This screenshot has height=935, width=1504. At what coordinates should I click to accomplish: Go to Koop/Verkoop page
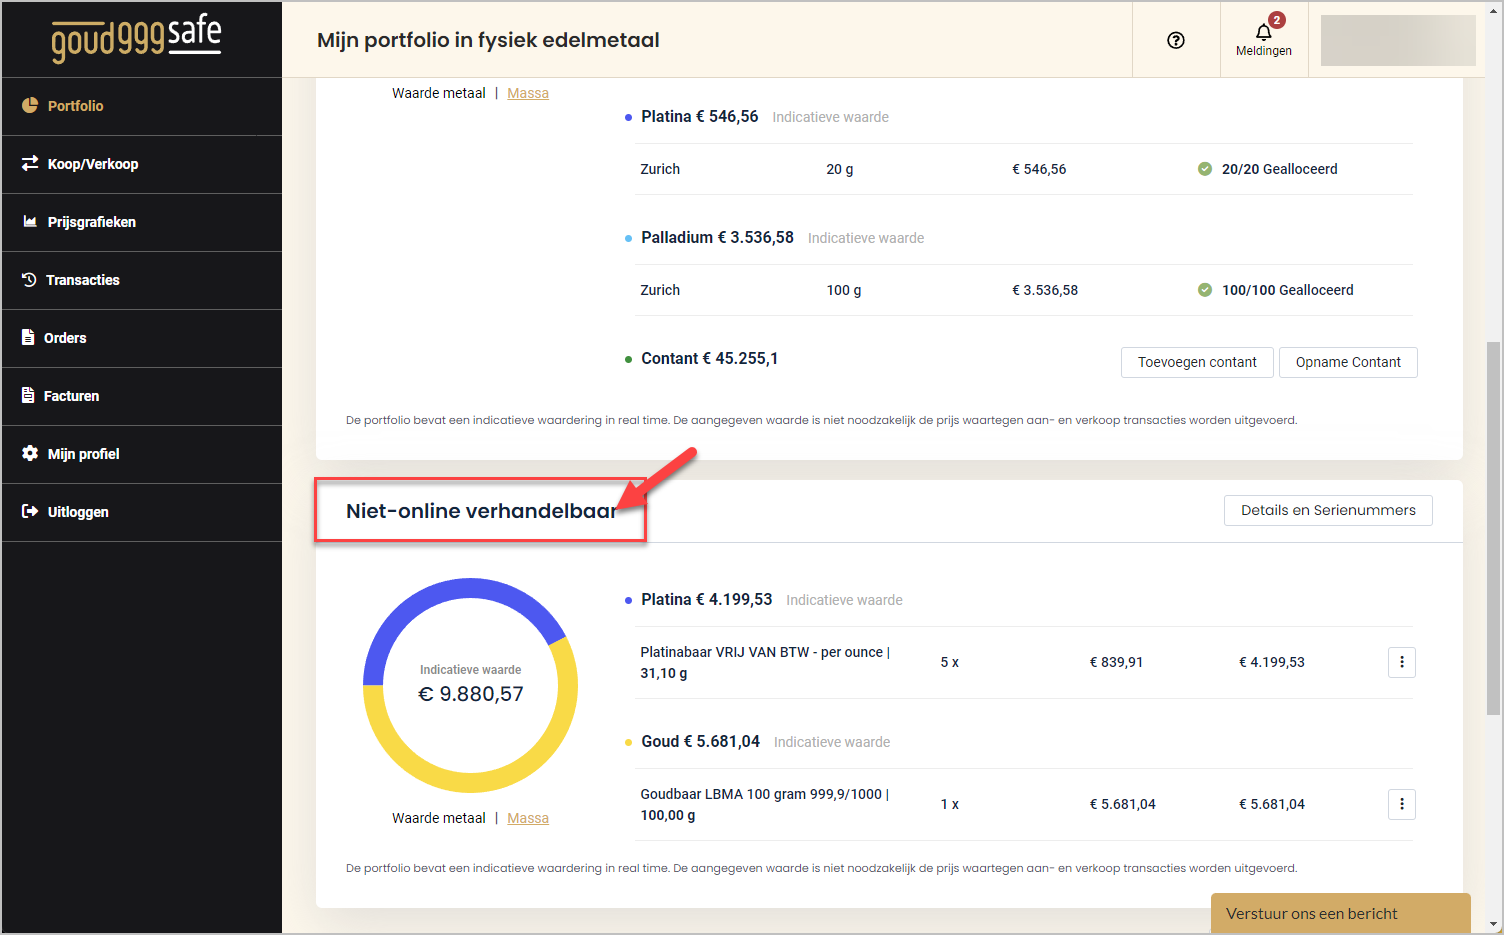[x=142, y=164]
